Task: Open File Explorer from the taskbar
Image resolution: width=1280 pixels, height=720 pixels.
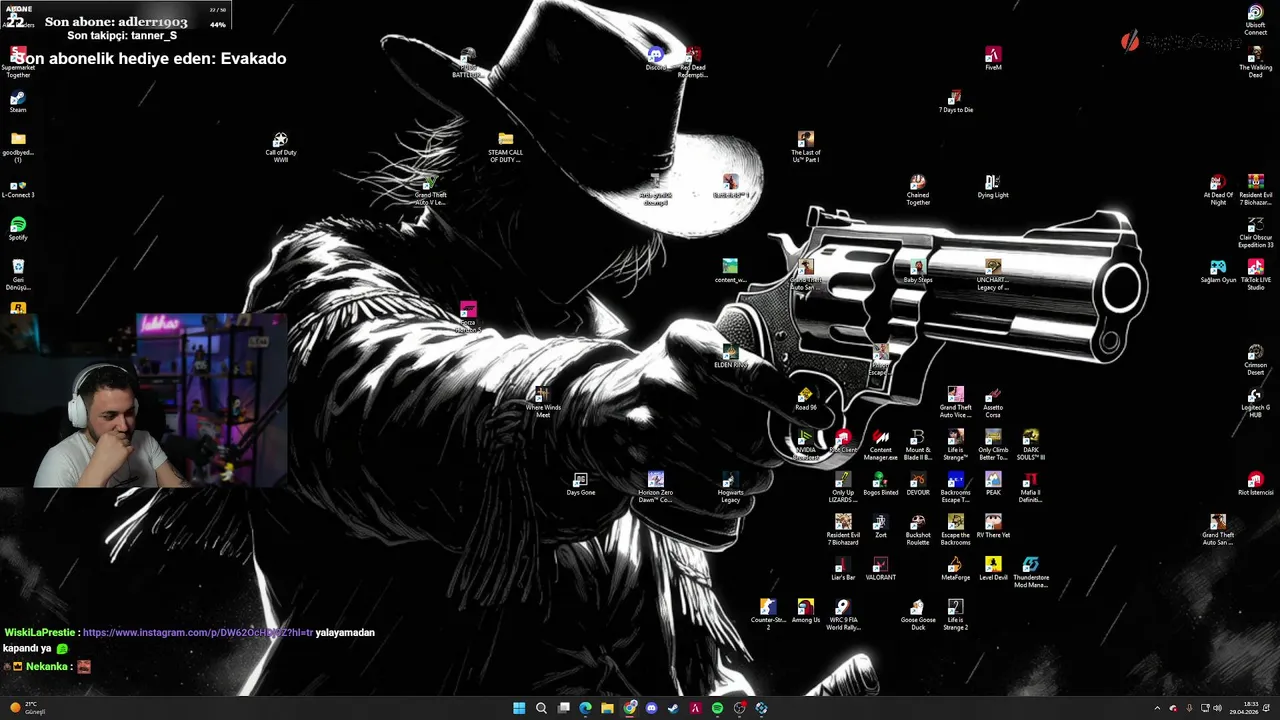Action: pyautogui.click(x=607, y=708)
